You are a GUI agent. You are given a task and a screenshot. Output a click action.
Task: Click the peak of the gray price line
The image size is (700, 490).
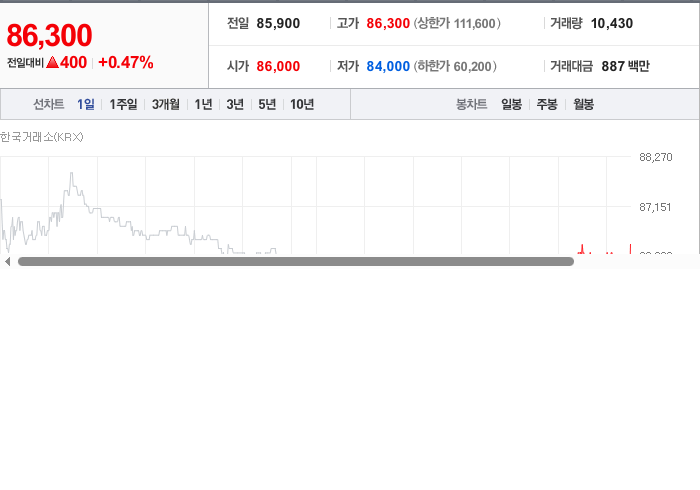point(71,173)
